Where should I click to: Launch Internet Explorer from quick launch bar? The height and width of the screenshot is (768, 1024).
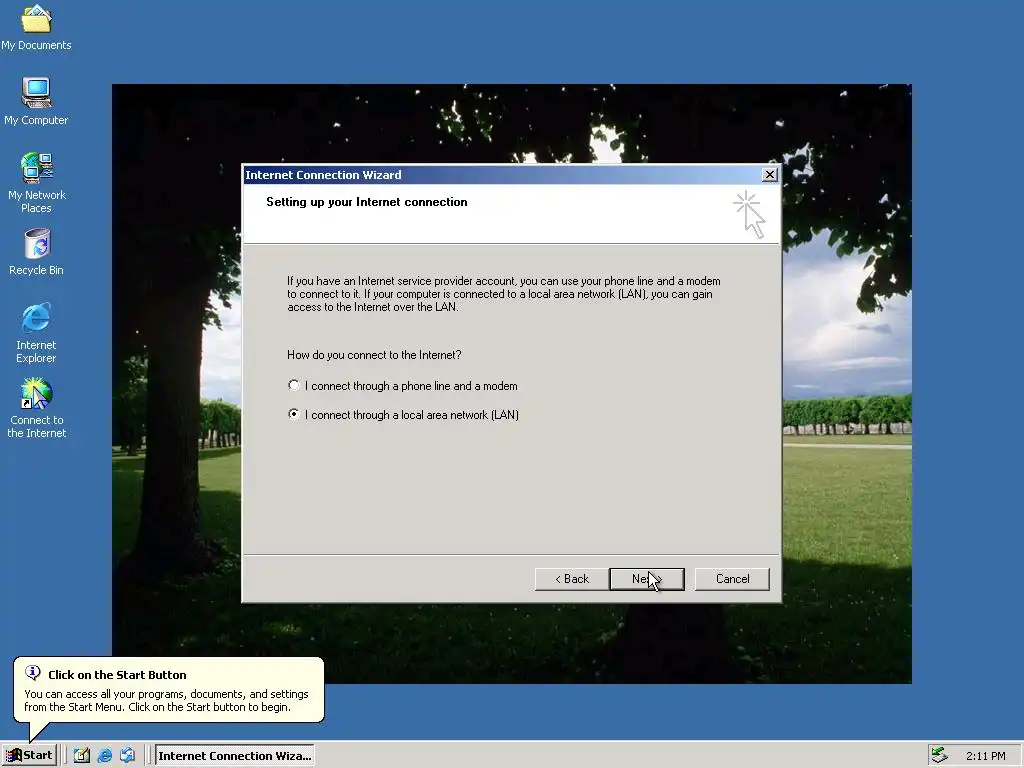(x=104, y=756)
